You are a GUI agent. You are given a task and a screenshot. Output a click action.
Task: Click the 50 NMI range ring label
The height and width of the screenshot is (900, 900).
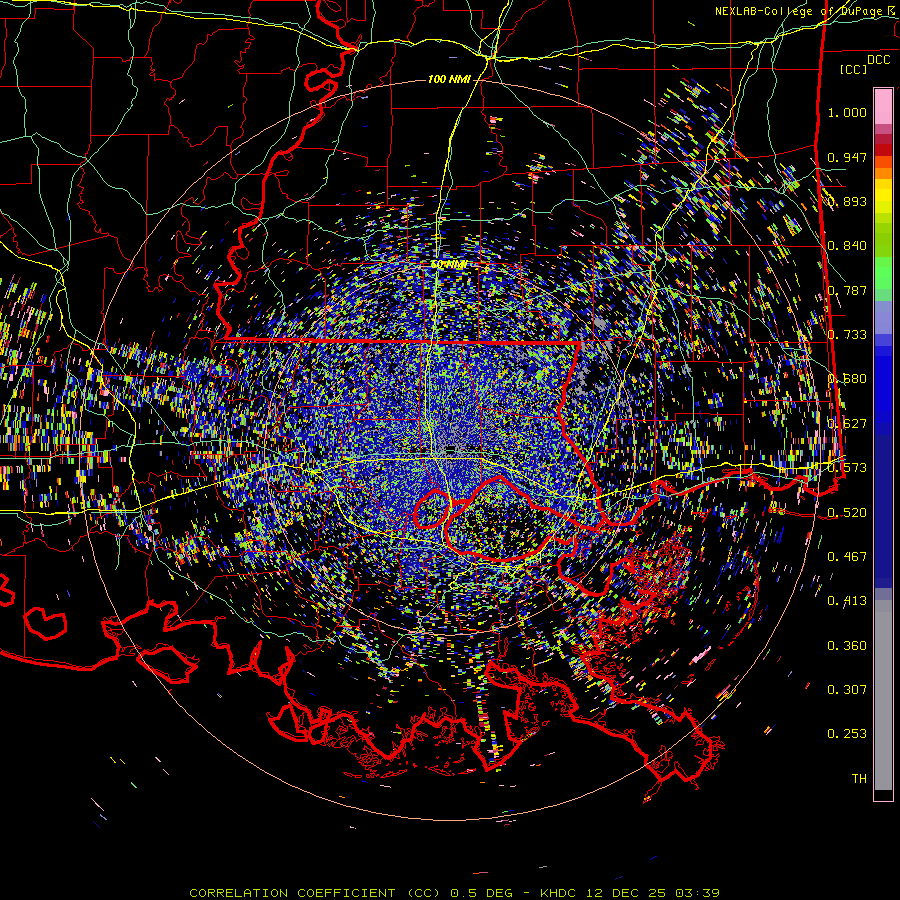(449, 265)
